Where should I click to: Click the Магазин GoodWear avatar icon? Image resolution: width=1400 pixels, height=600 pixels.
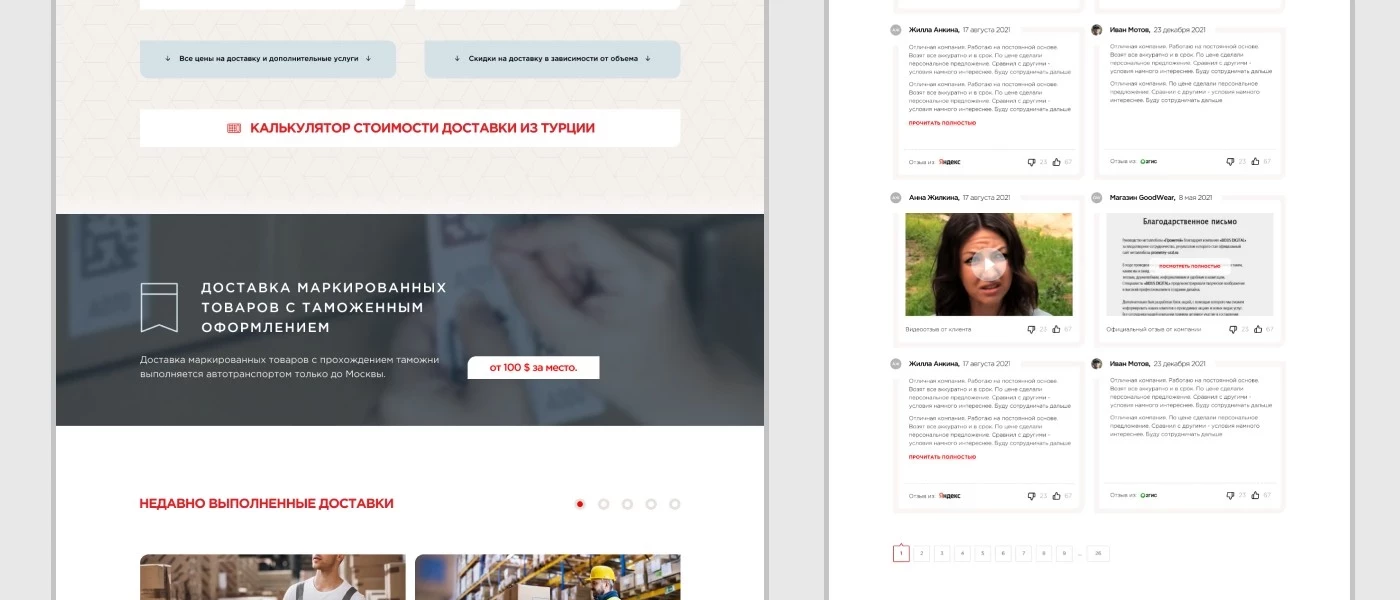coord(1096,197)
